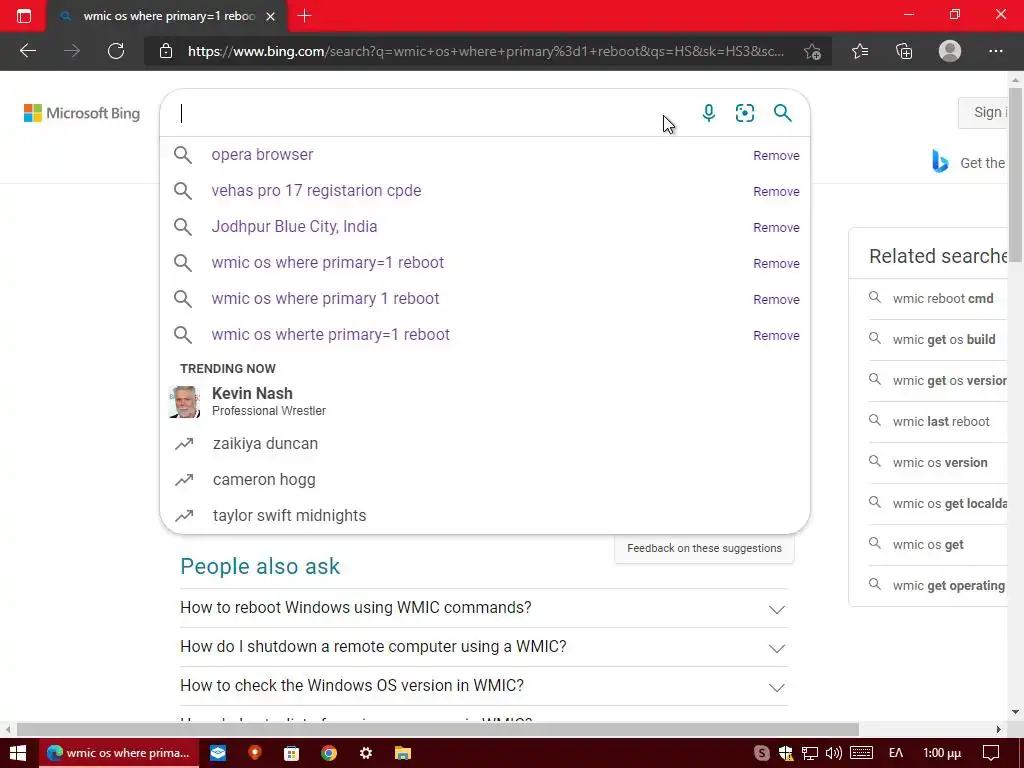Add this page to favorites star
Image resolution: width=1024 pixels, height=768 pixels.
[812, 51]
